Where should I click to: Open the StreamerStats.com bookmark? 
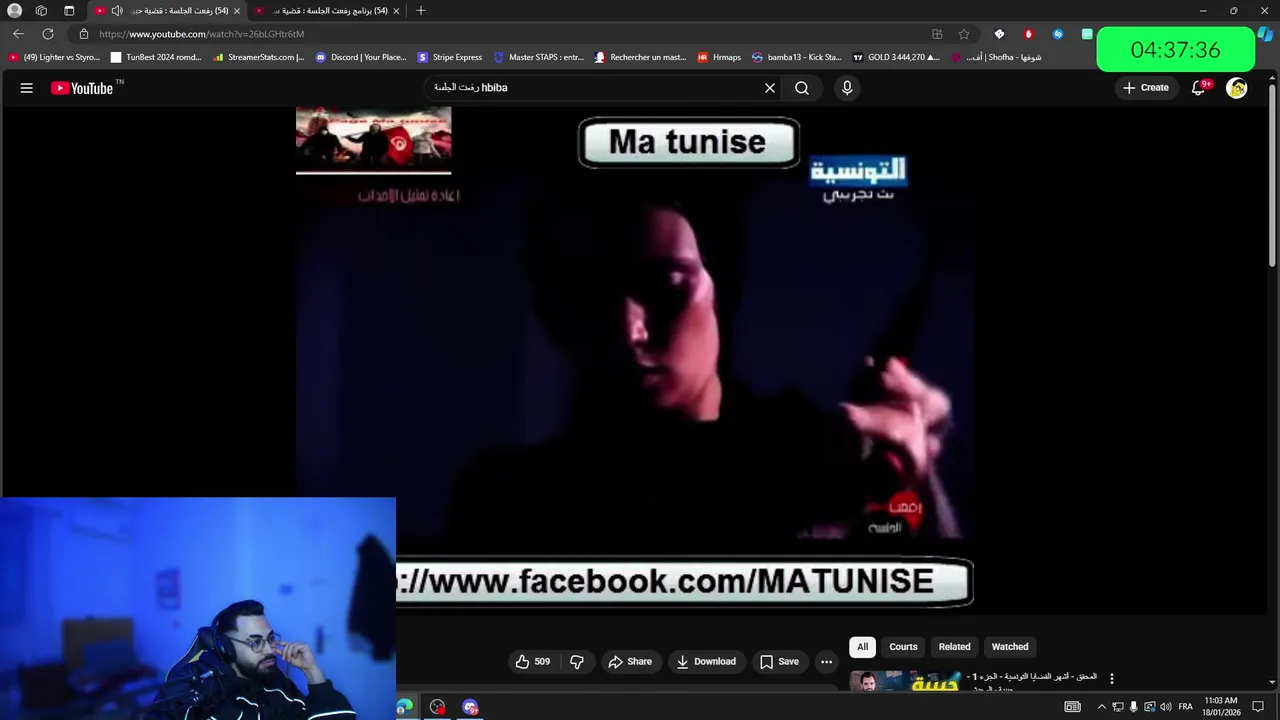coord(258,57)
